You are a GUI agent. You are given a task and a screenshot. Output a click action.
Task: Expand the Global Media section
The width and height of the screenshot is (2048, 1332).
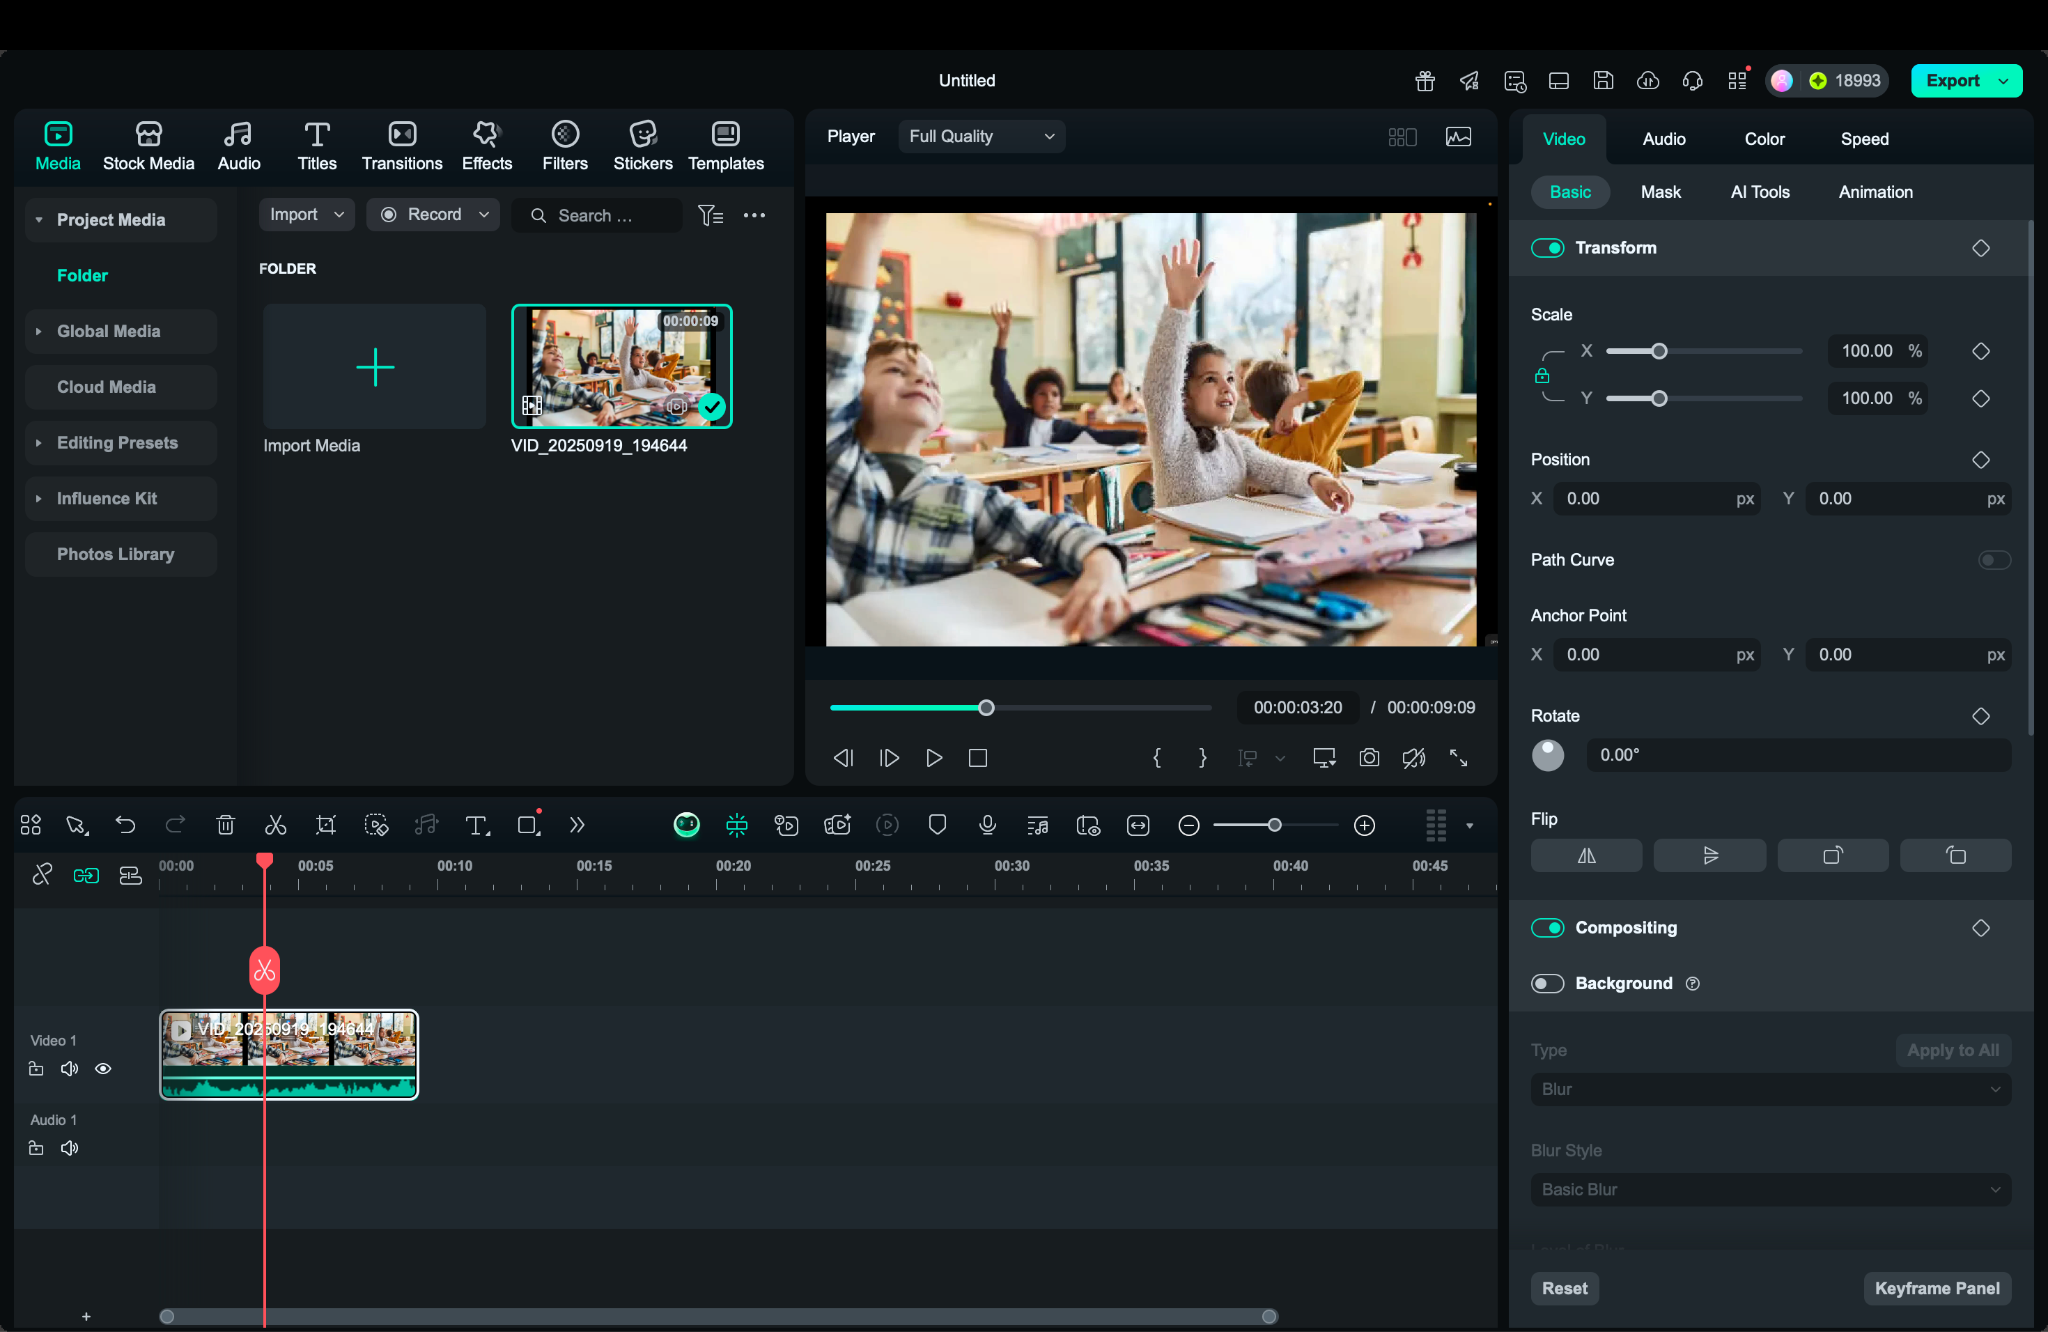39,331
